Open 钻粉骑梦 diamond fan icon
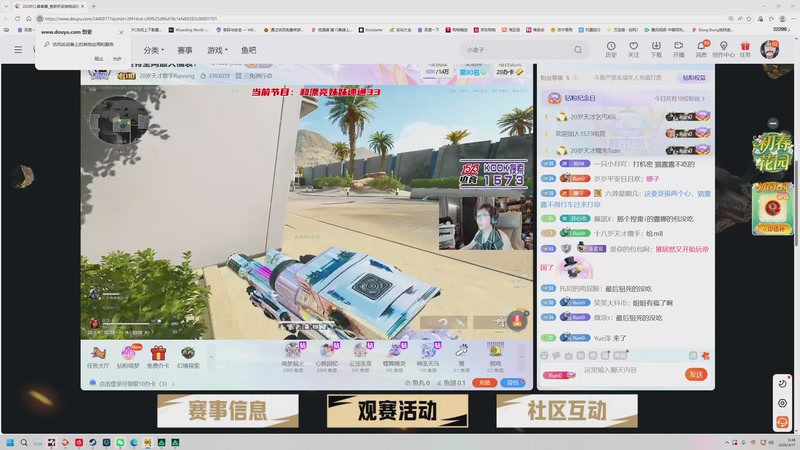Image resolution: width=800 pixels, height=450 pixels. [128, 357]
